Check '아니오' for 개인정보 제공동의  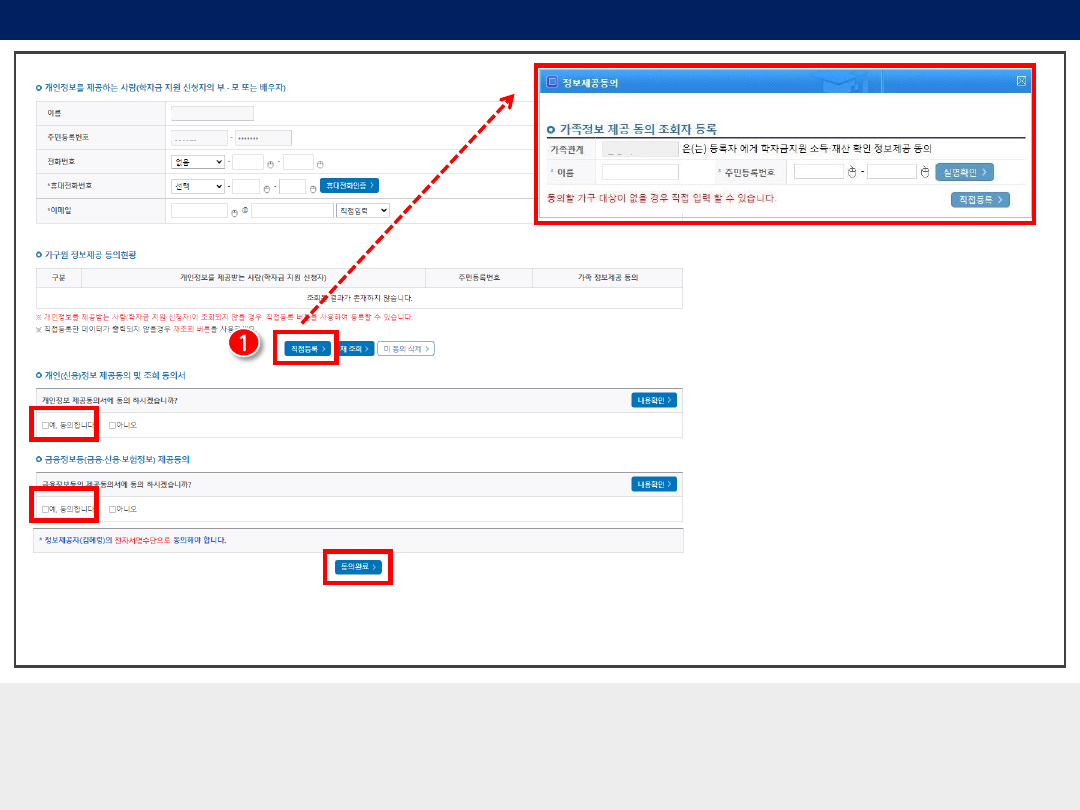click(x=112, y=425)
